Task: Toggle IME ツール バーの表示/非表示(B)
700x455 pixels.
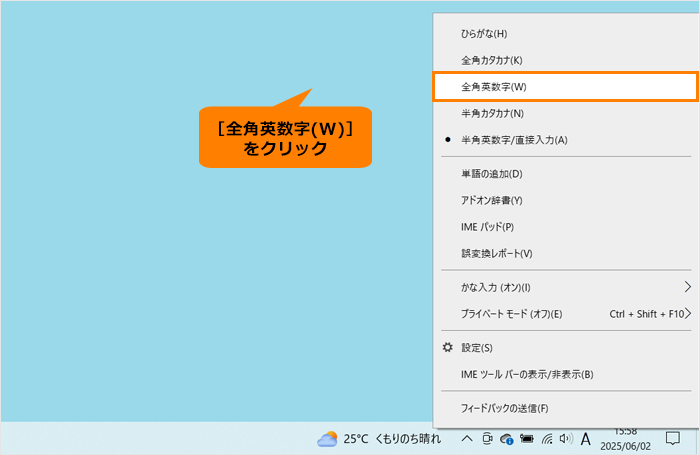Action: pyautogui.click(x=566, y=374)
